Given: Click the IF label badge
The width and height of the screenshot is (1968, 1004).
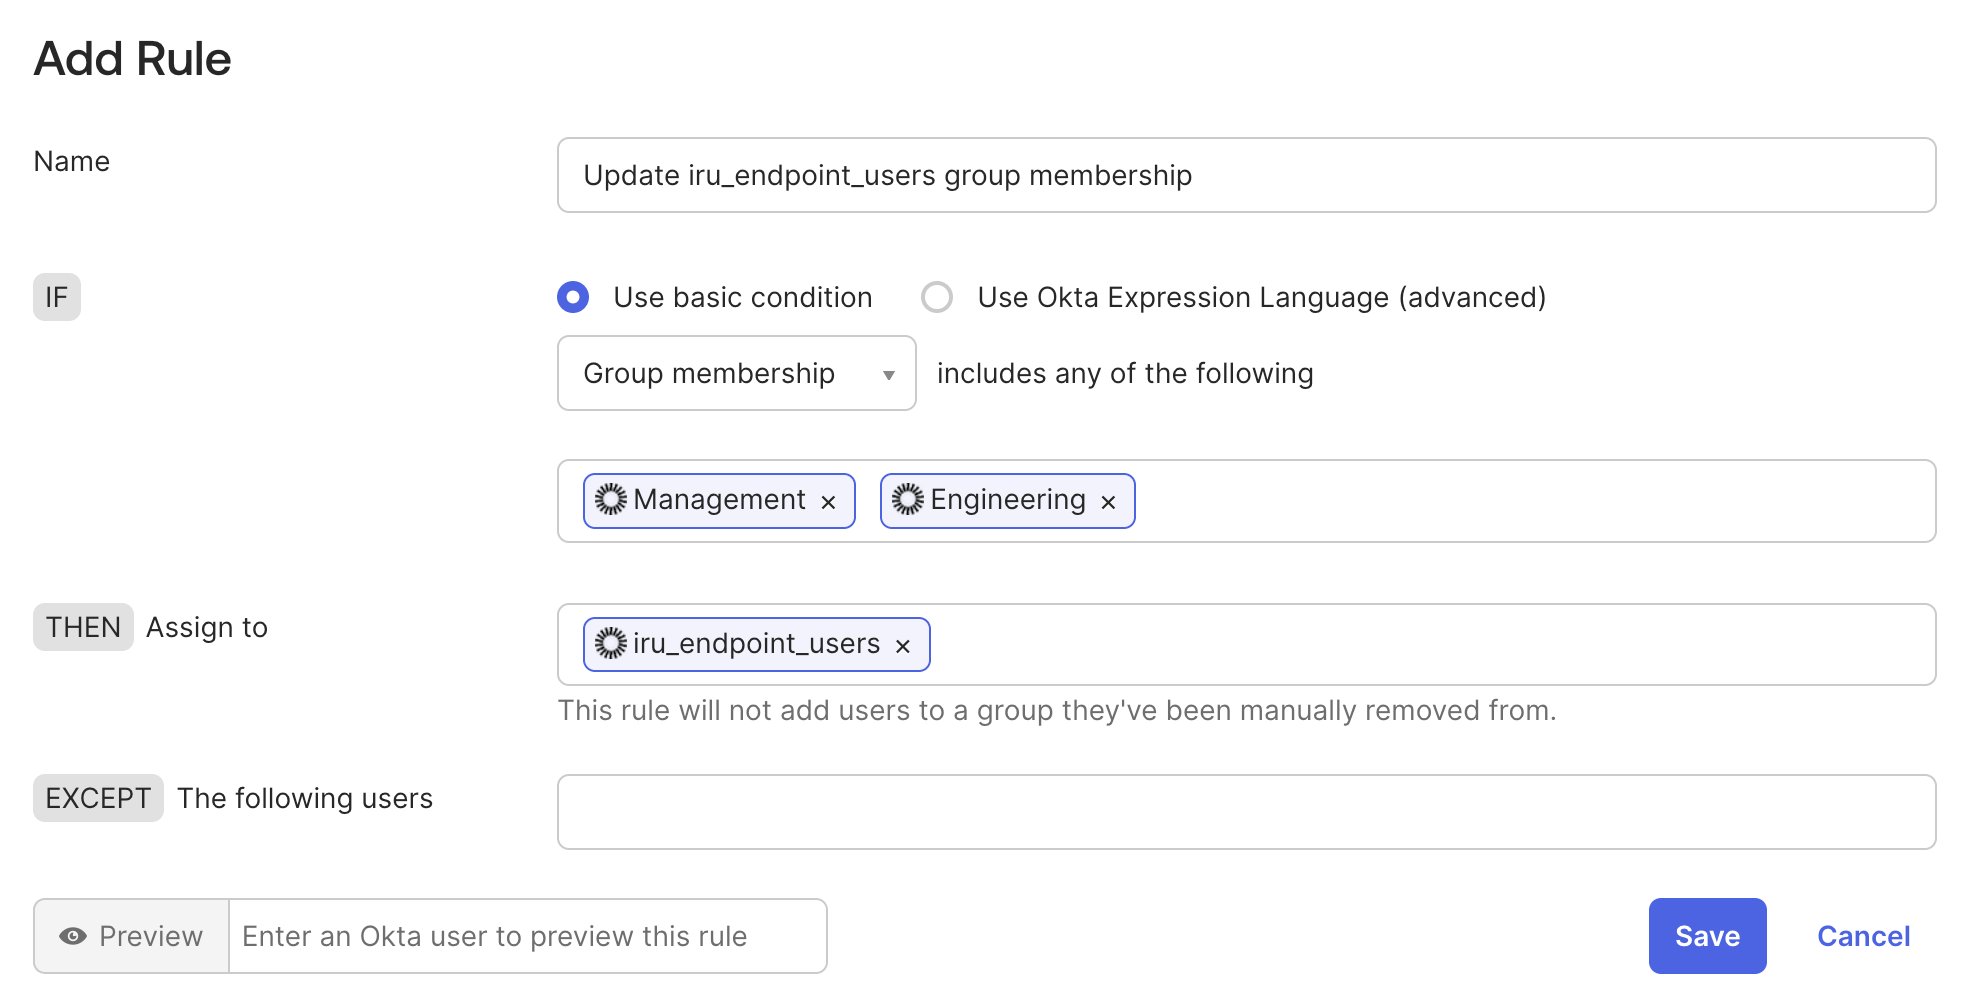Looking at the screenshot, I should [x=57, y=297].
